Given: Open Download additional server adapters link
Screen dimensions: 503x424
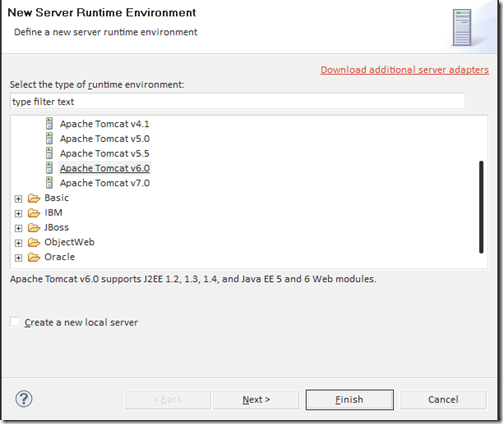Looking at the screenshot, I should 405,70.
